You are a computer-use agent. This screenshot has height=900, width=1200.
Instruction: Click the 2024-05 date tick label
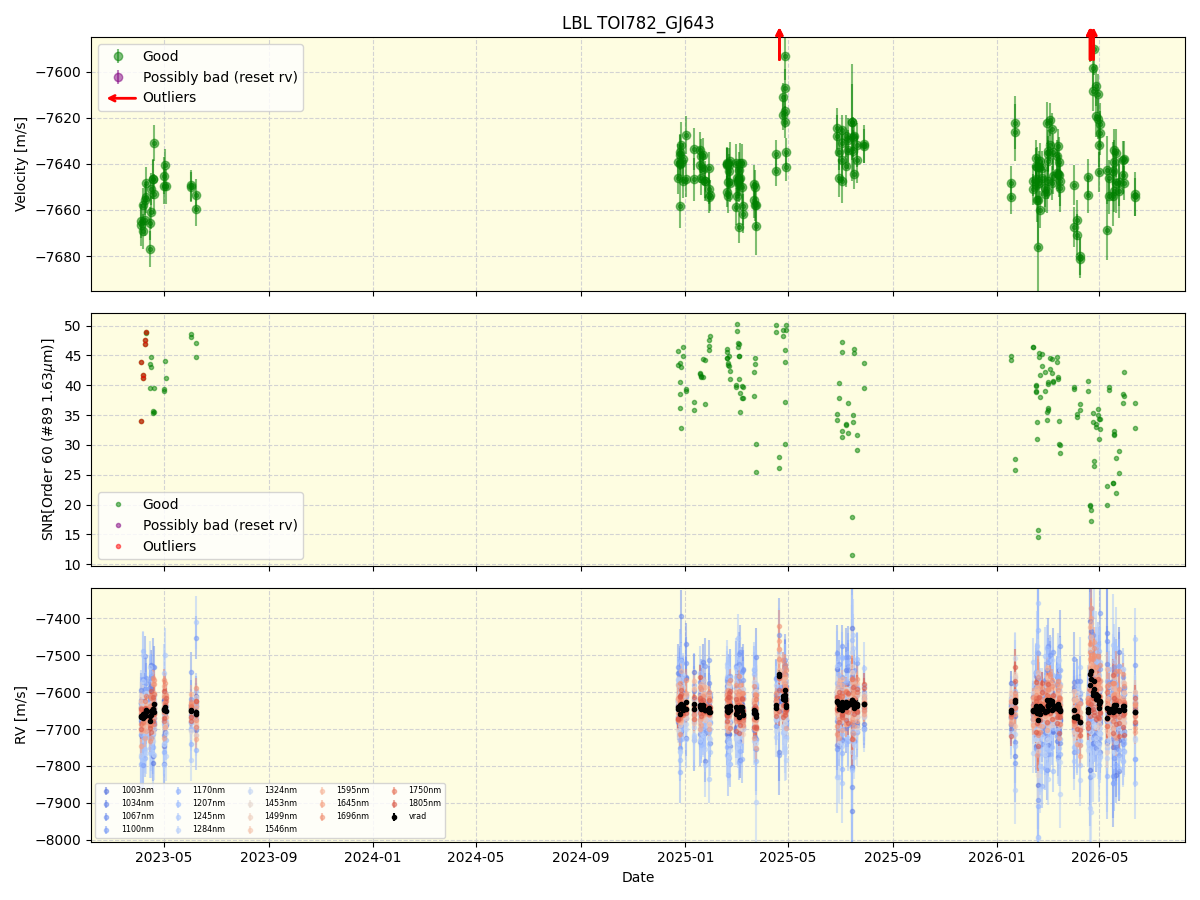click(x=476, y=857)
